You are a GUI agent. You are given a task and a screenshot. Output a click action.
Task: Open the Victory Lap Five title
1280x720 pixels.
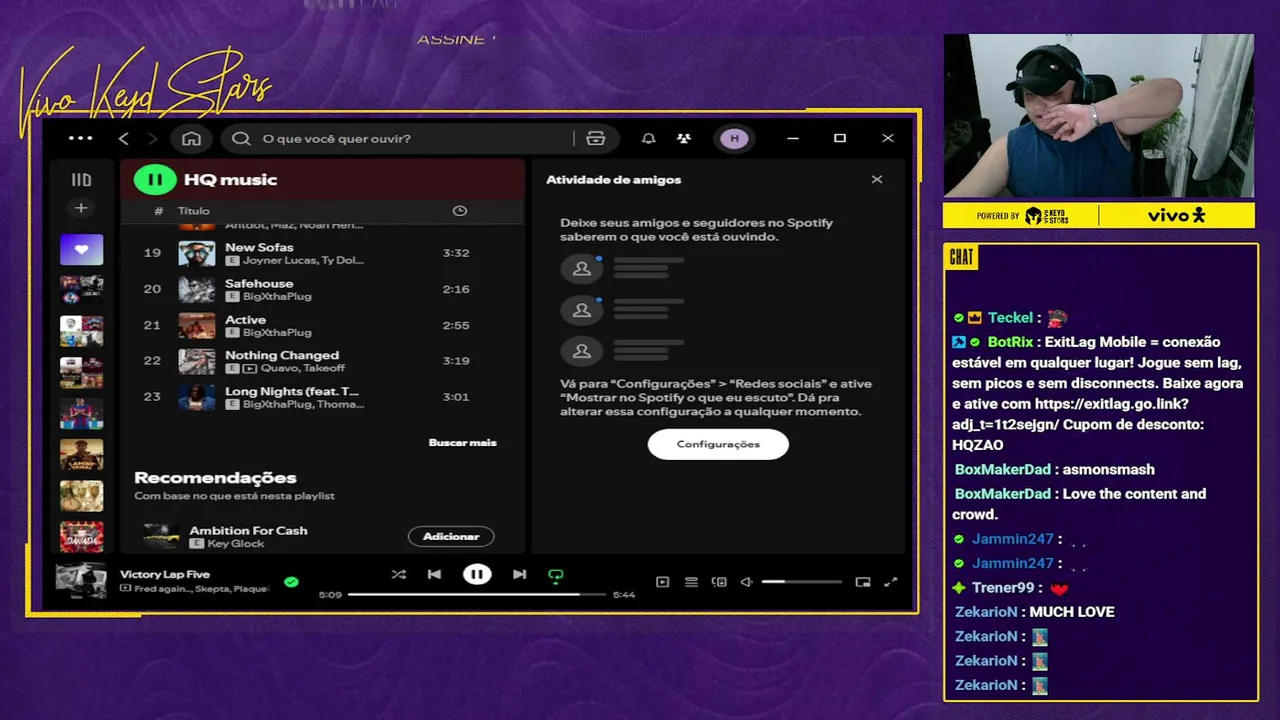coord(165,574)
